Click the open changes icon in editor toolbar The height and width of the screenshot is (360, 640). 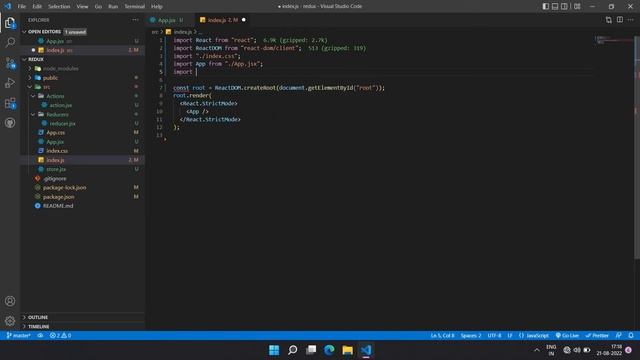(x=609, y=20)
